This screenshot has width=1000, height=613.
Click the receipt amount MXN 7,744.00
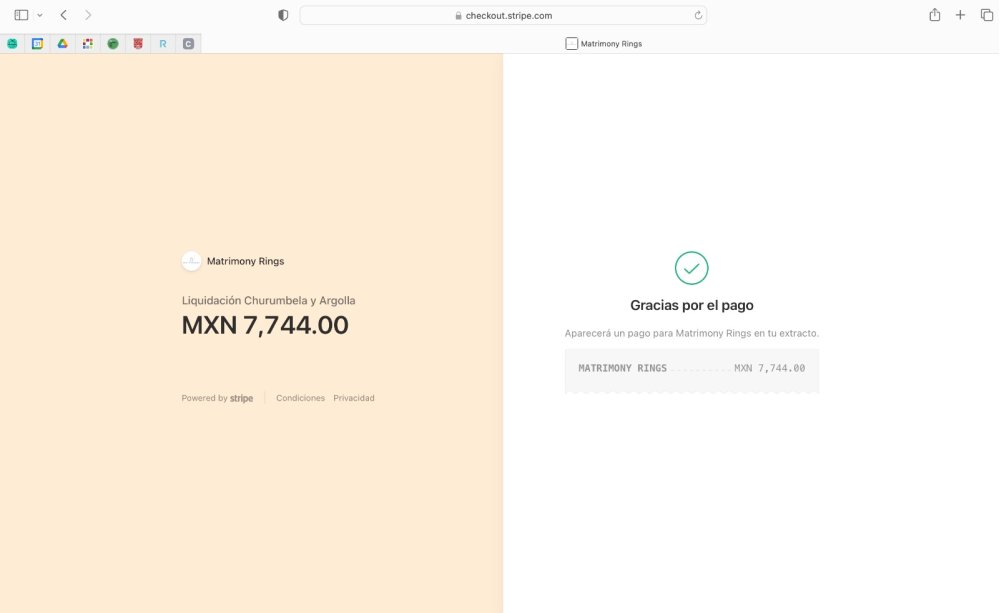770,368
